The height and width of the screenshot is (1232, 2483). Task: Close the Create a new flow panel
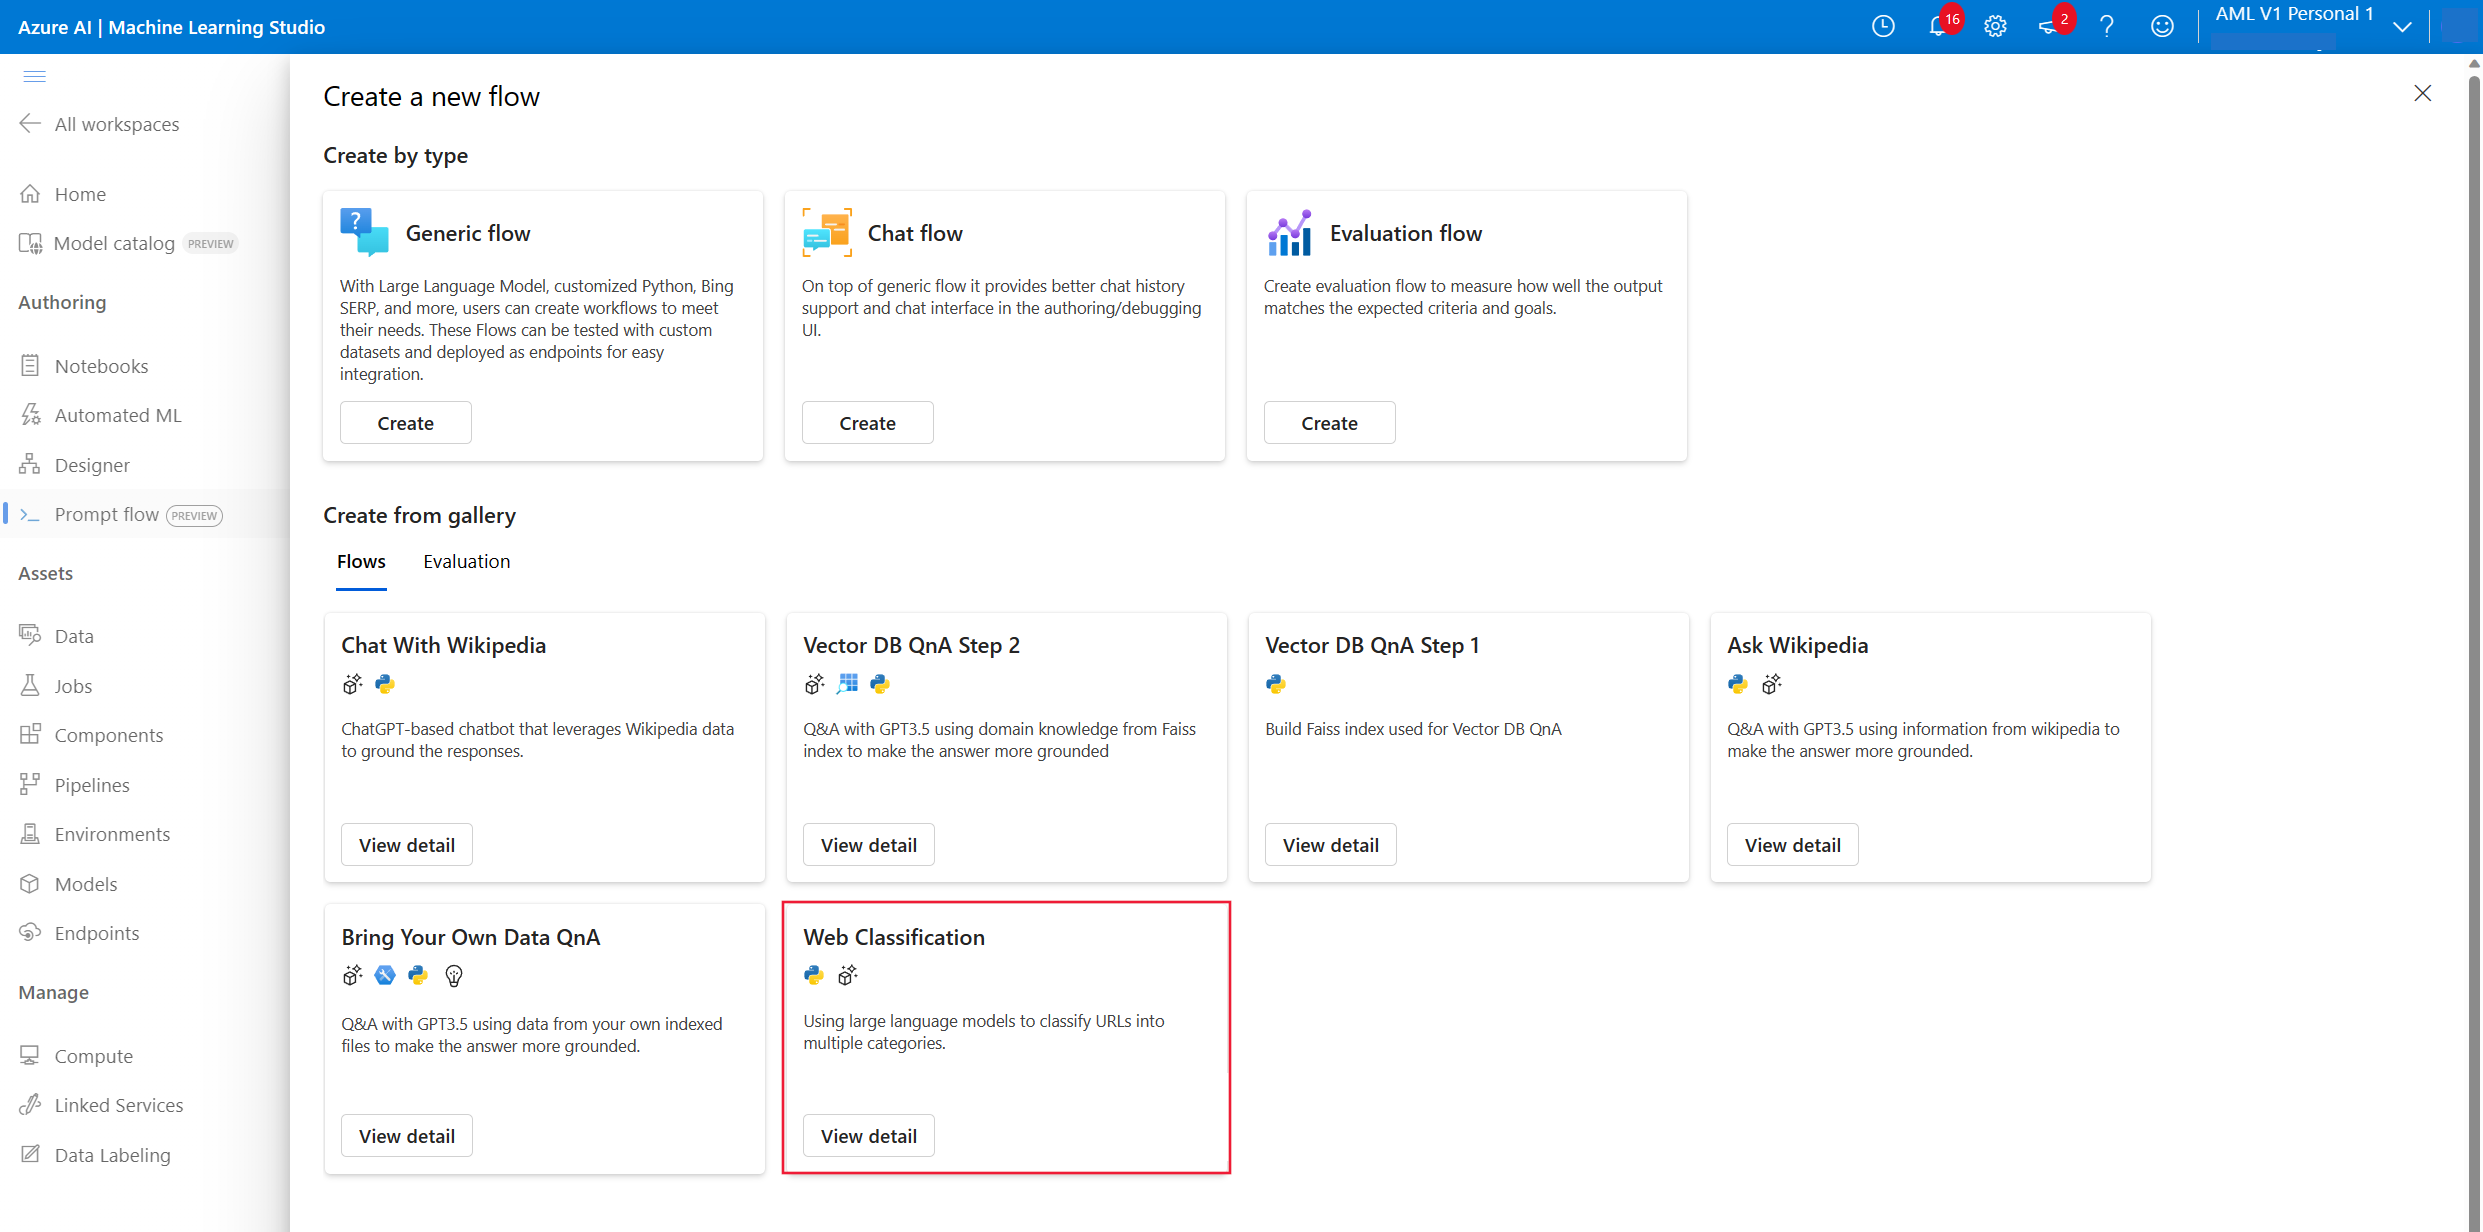(2422, 93)
